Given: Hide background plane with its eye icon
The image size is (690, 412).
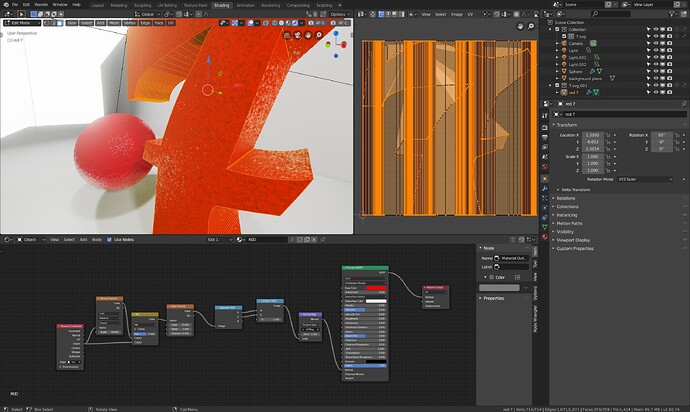Looking at the screenshot, I should (x=656, y=78).
